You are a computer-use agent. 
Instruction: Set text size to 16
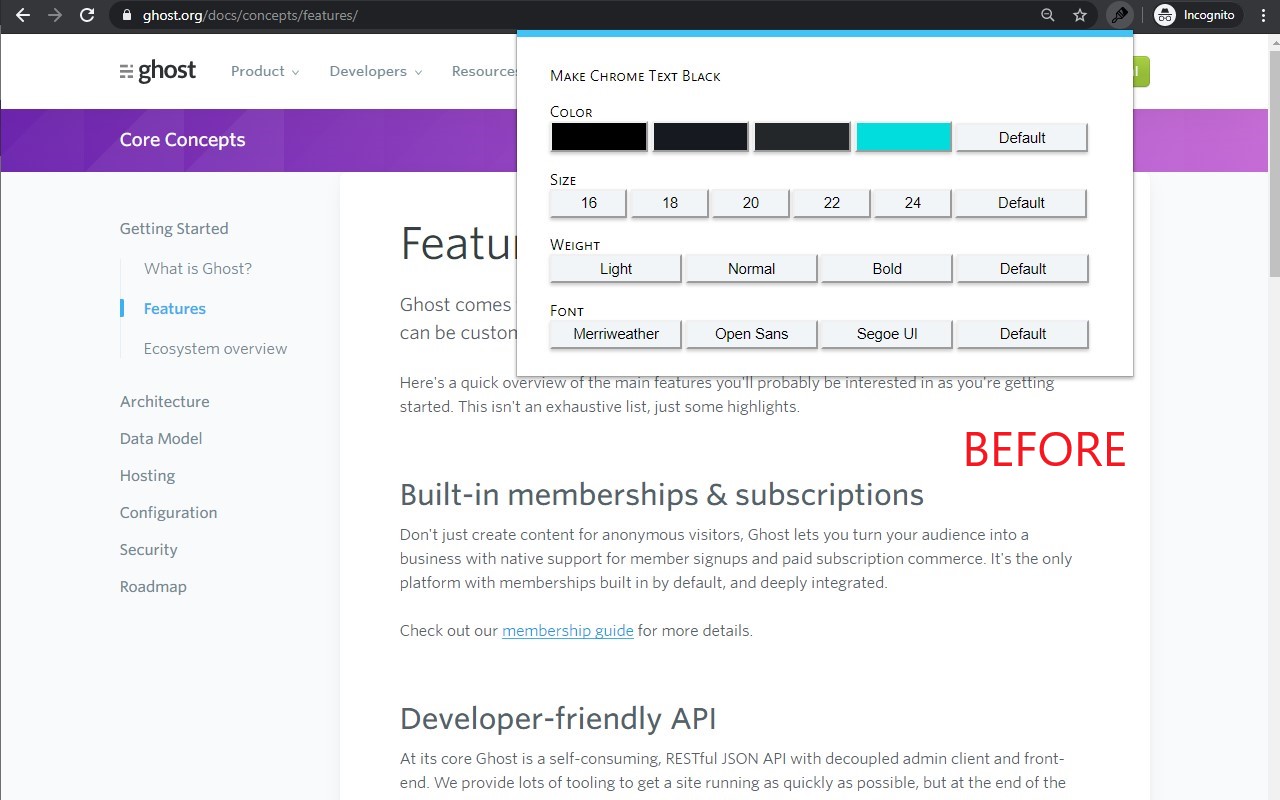point(589,203)
